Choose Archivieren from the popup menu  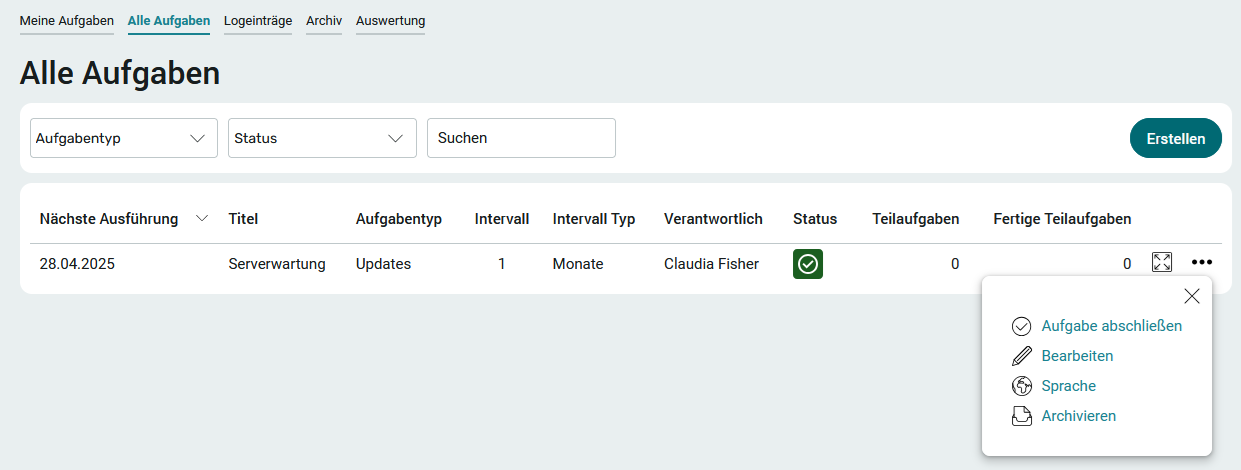[x=1079, y=416]
